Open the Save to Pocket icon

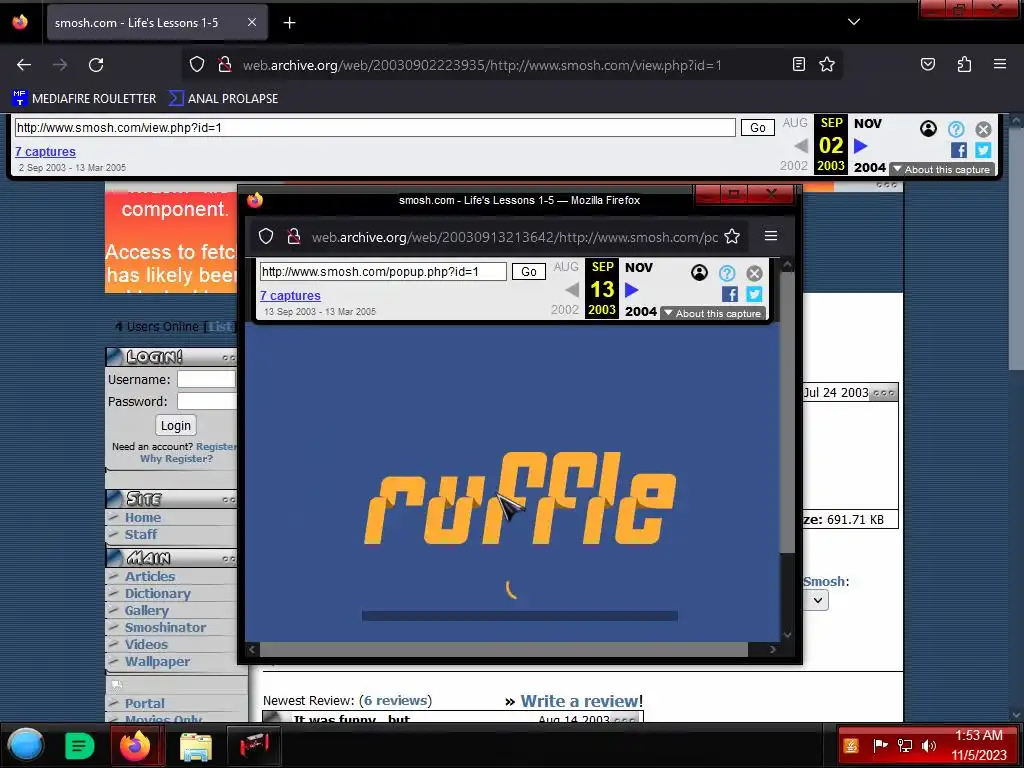[x=927, y=64]
